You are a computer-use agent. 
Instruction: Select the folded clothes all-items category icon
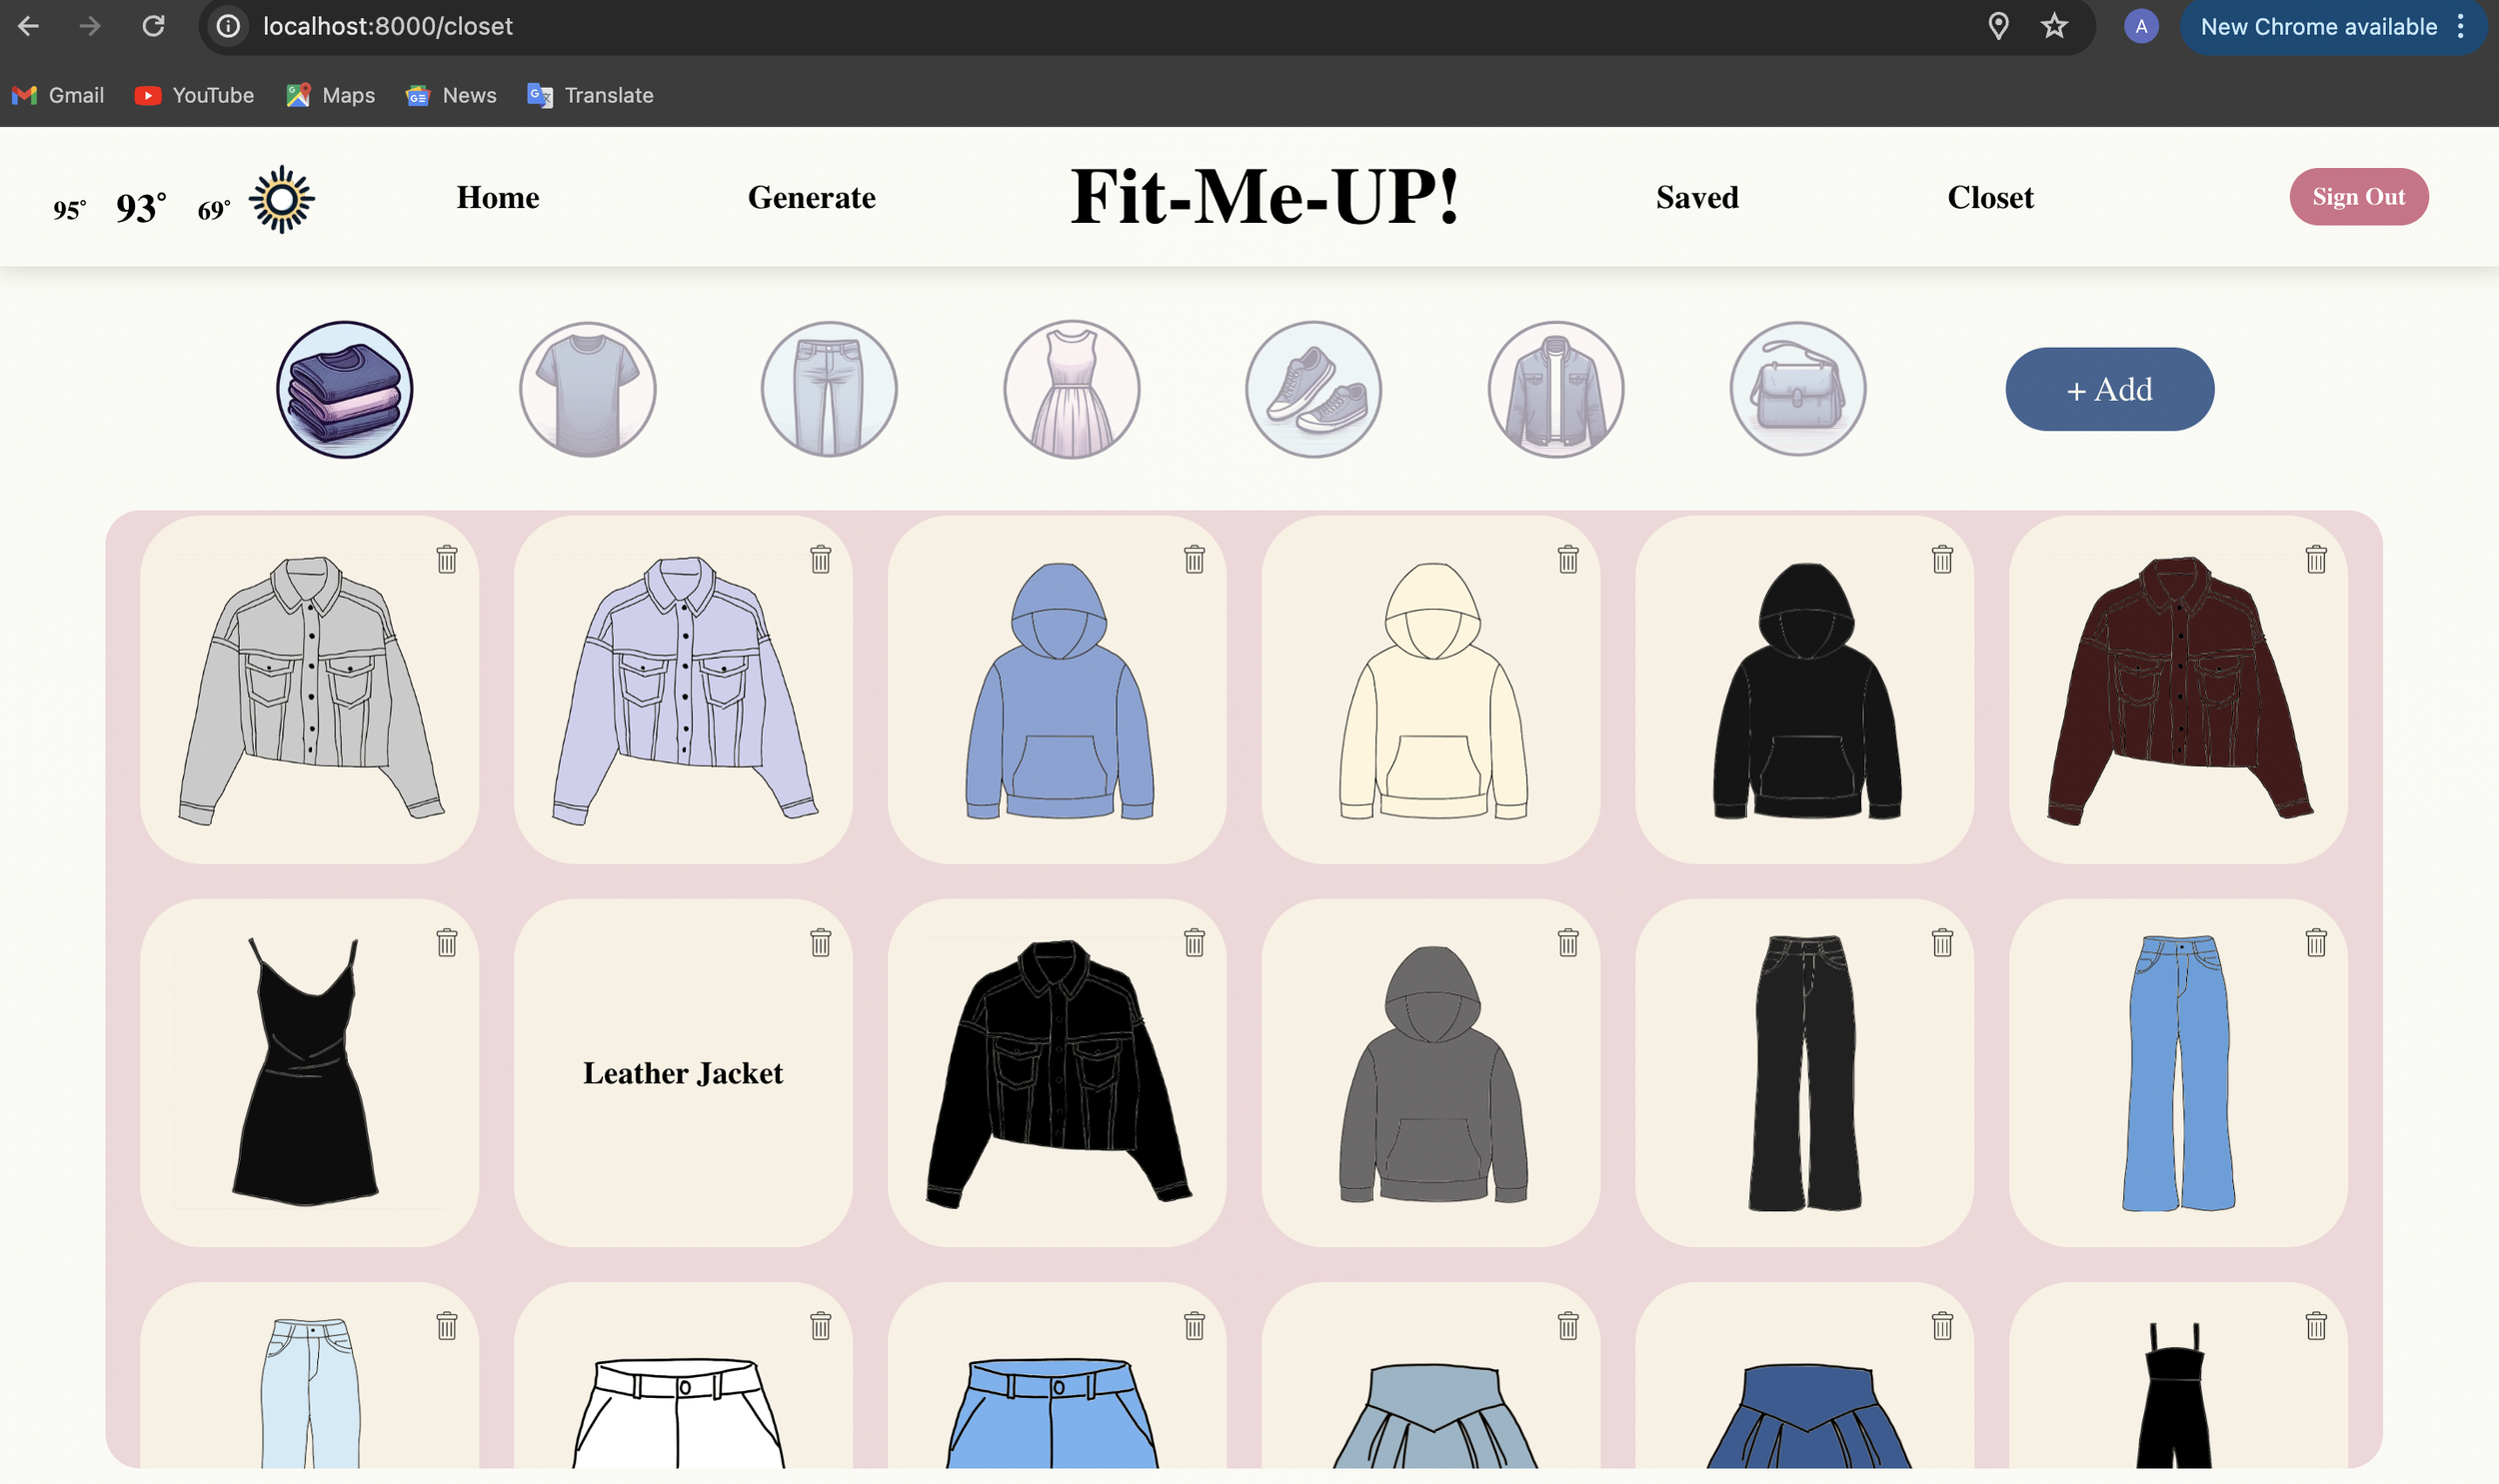[x=344, y=389]
